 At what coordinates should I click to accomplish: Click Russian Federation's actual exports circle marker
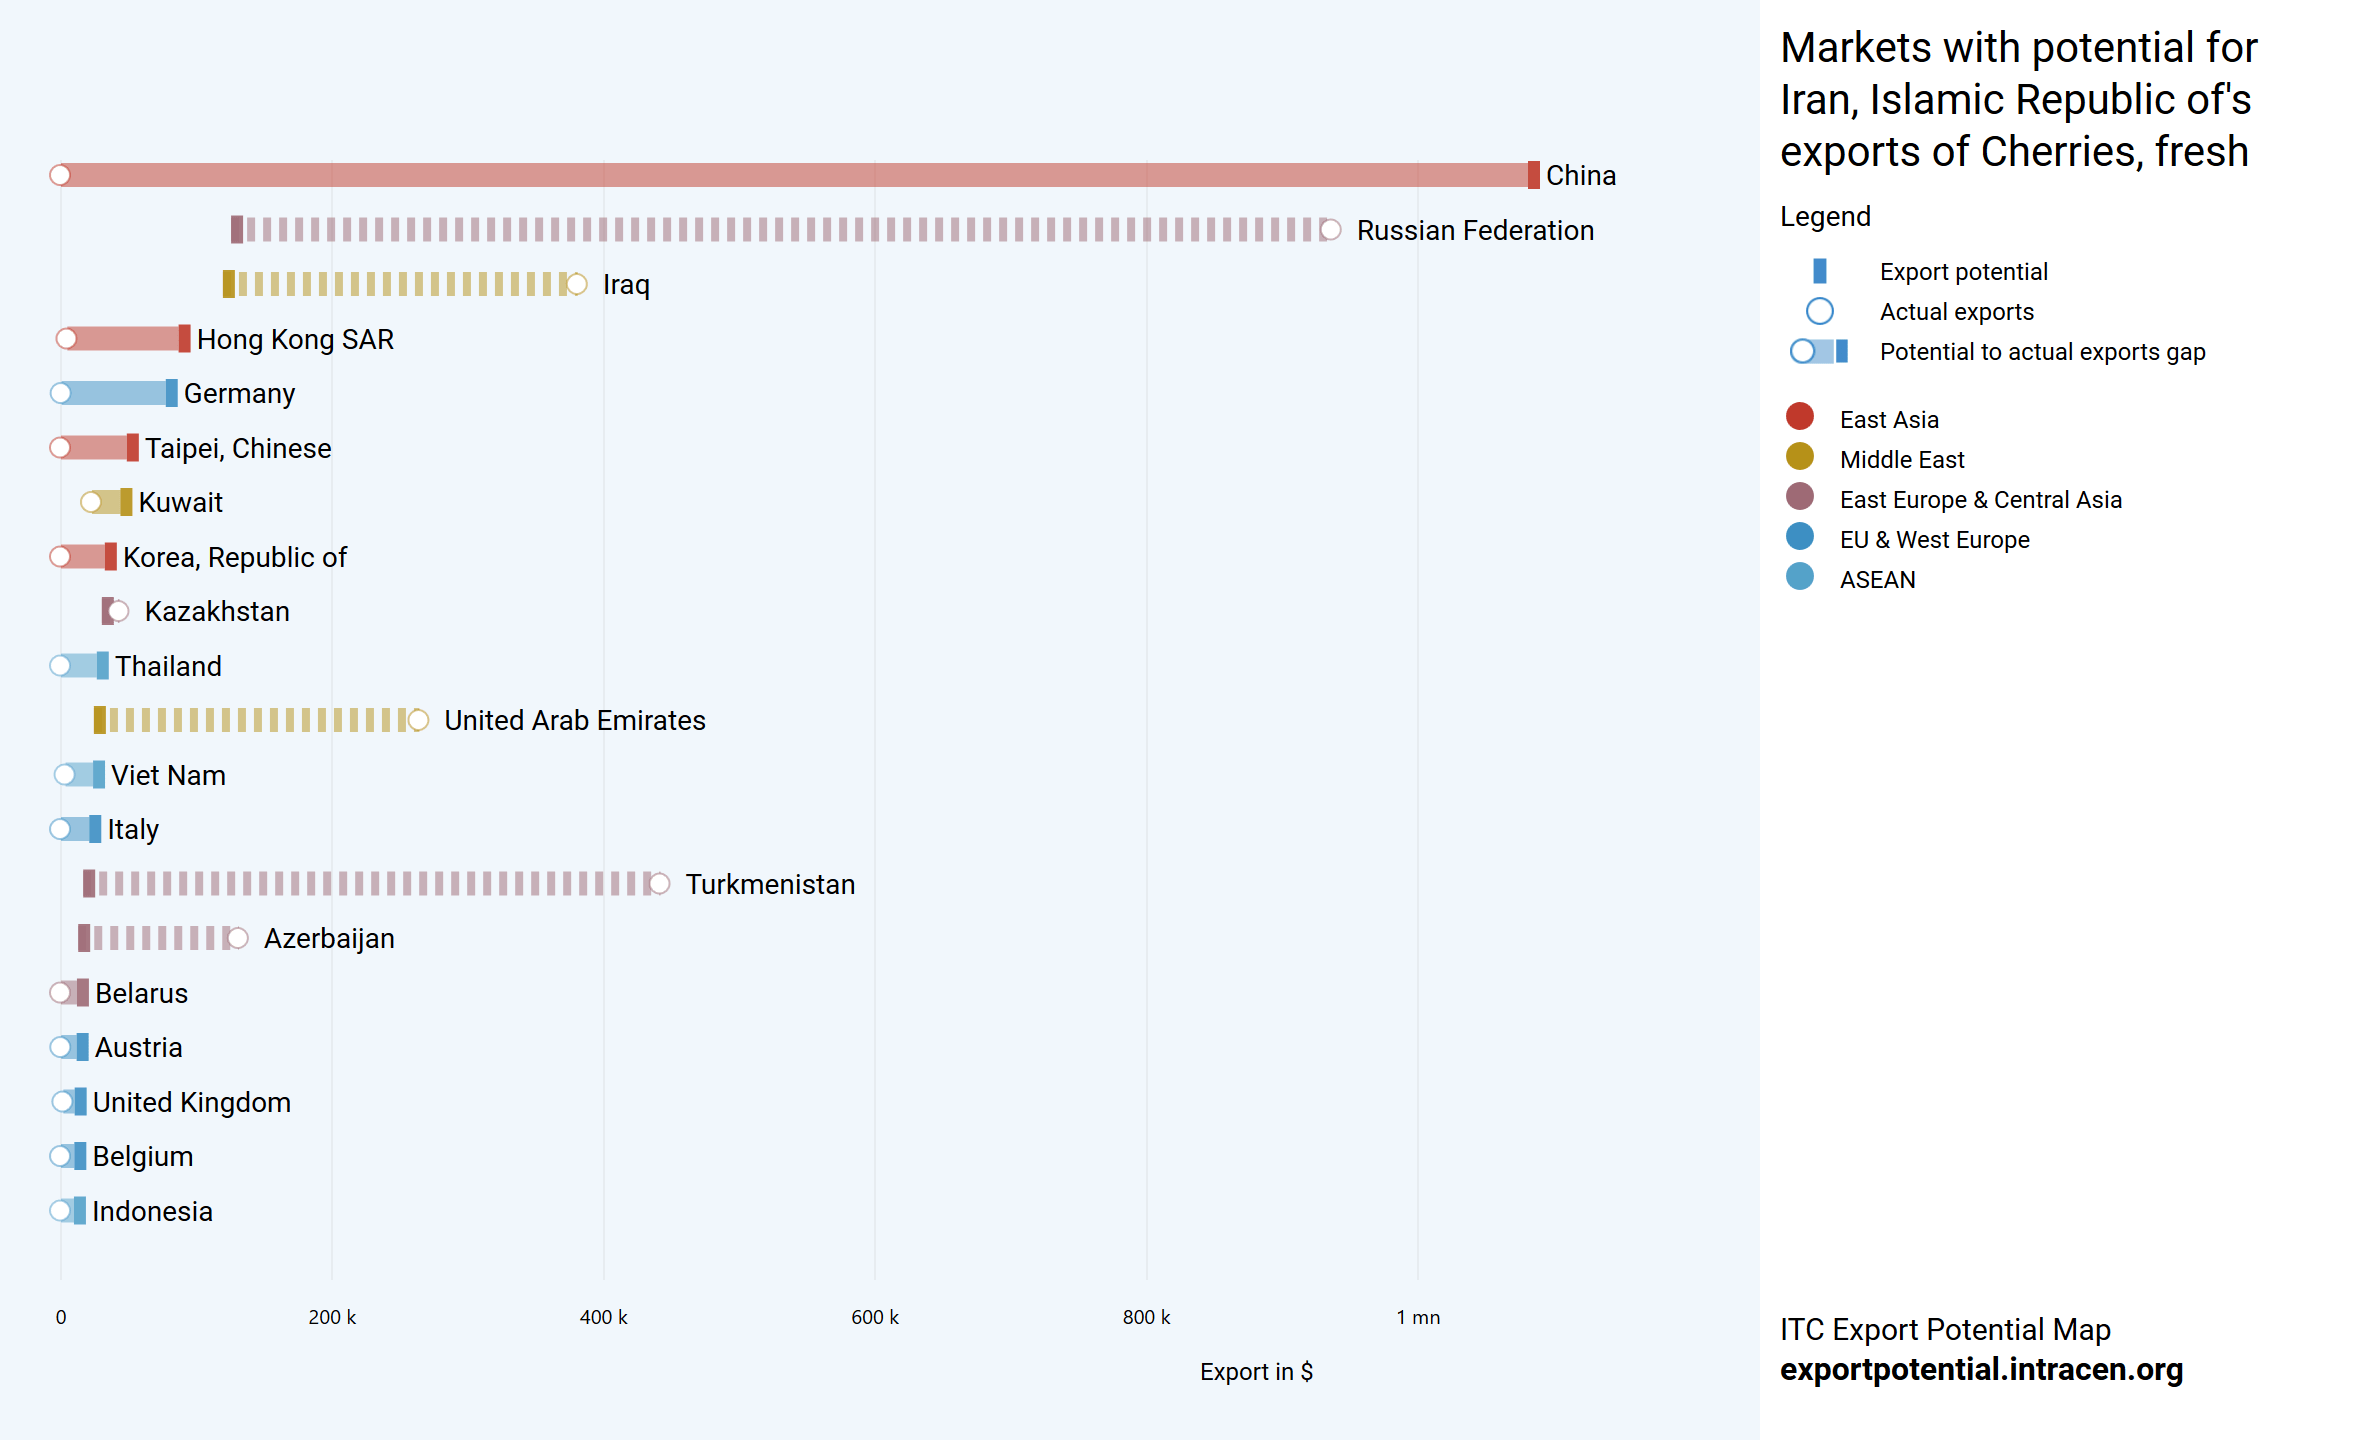click(x=1330, y=230)
